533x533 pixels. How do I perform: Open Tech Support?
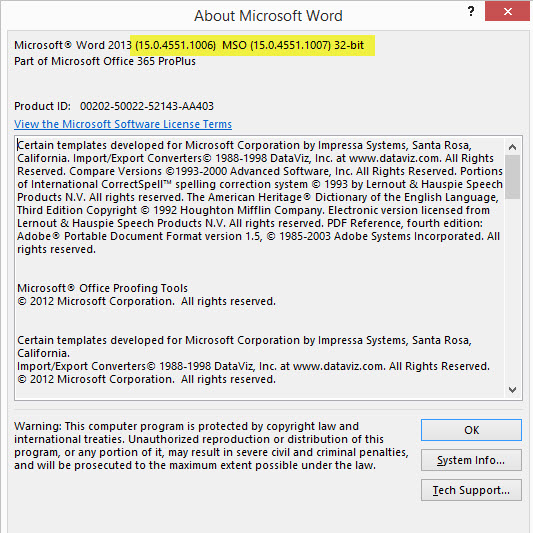[471, 490]
